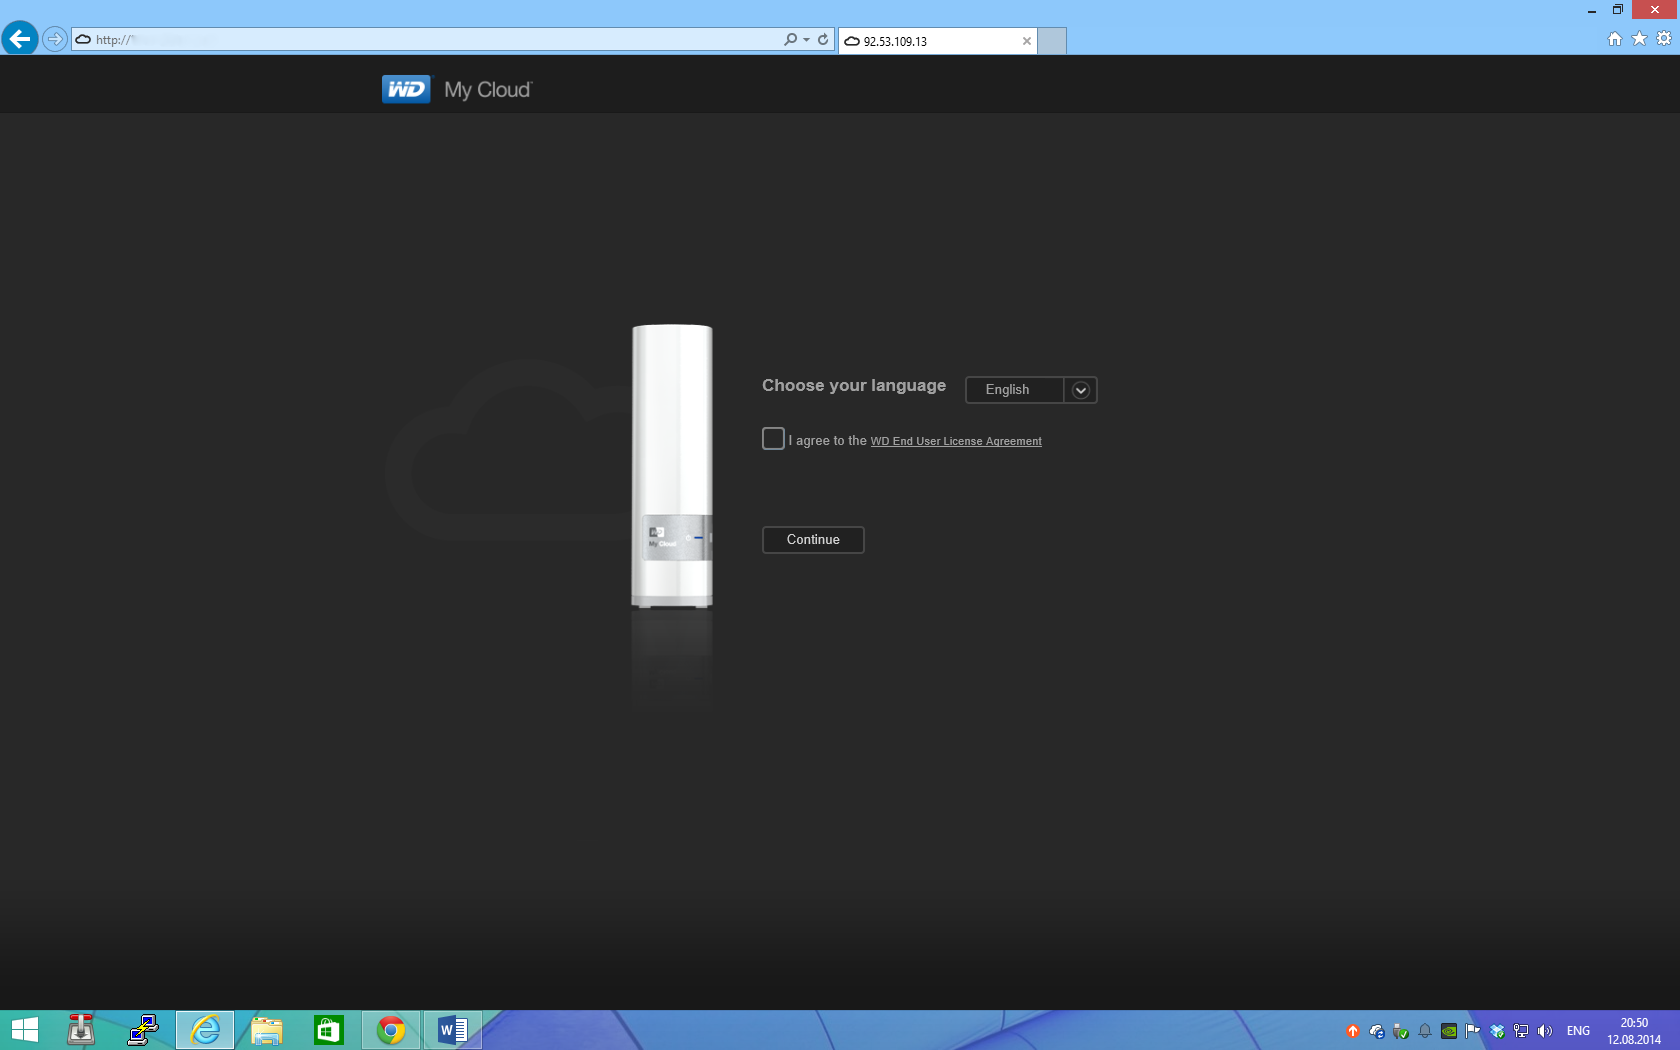The height and width of the screenshot is (1050, 1680).
Task: Click the taskbar clock showing 20:50
Action: click(1634, 1031)
